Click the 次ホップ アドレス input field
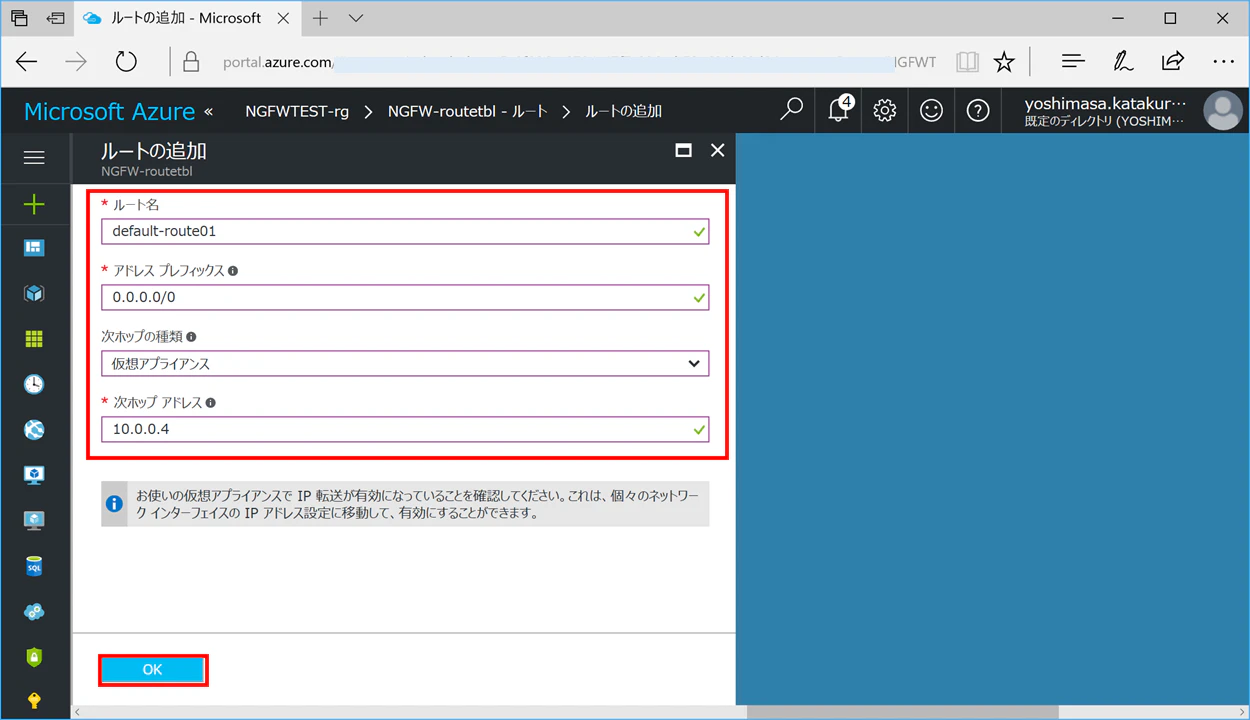Viewport: 1250px width, 720px height. point(405,429)
